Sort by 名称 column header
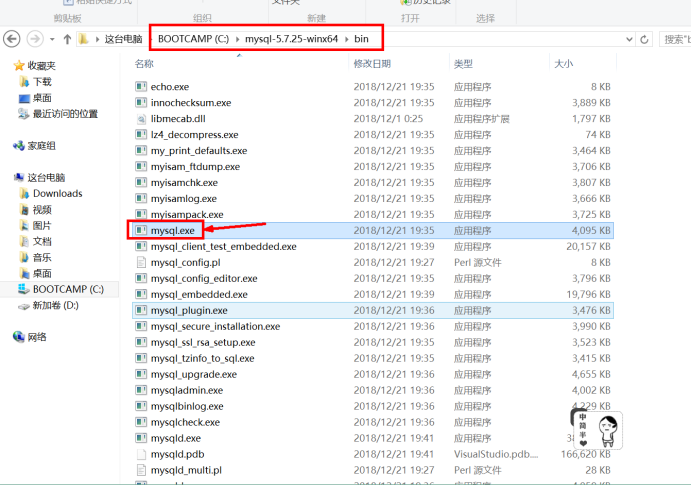Screen dimensions: 692x489 click(144, 64)
